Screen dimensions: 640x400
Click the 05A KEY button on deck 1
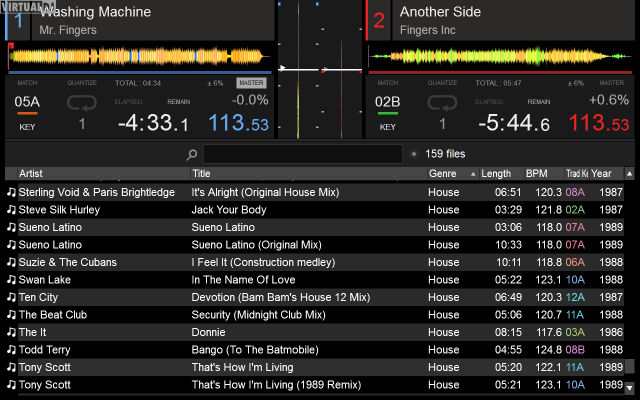(27, 112)
